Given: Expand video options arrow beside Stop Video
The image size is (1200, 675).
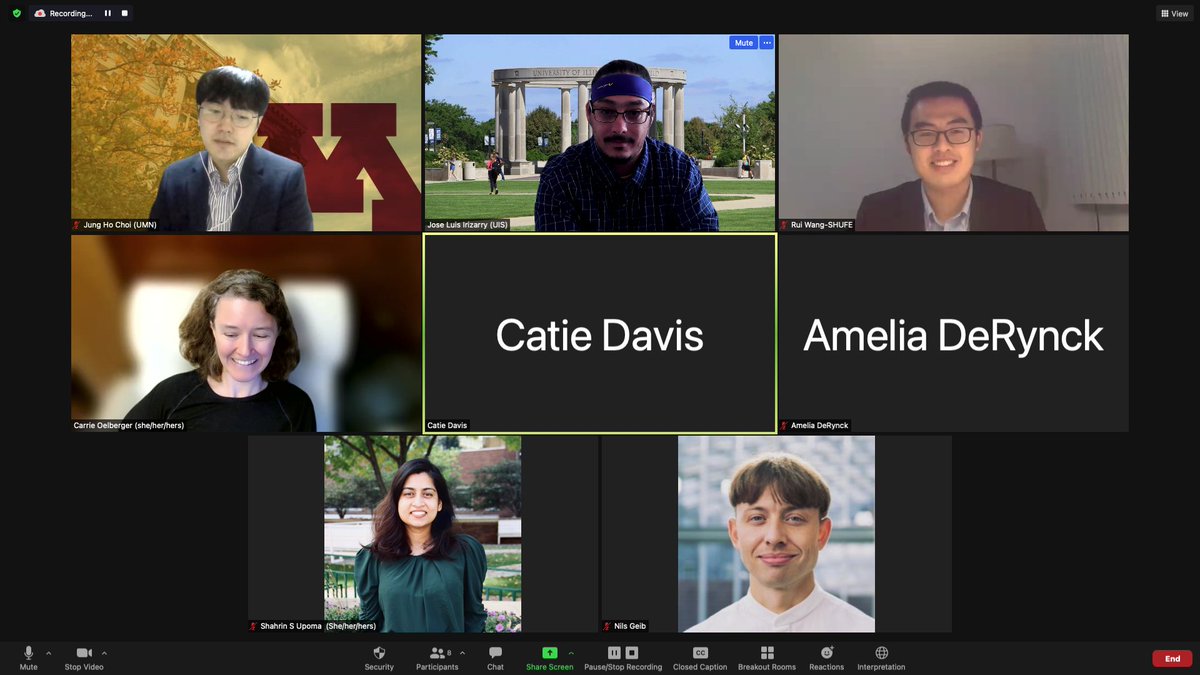Looking at the screenshot, I should tap(104, 653).
